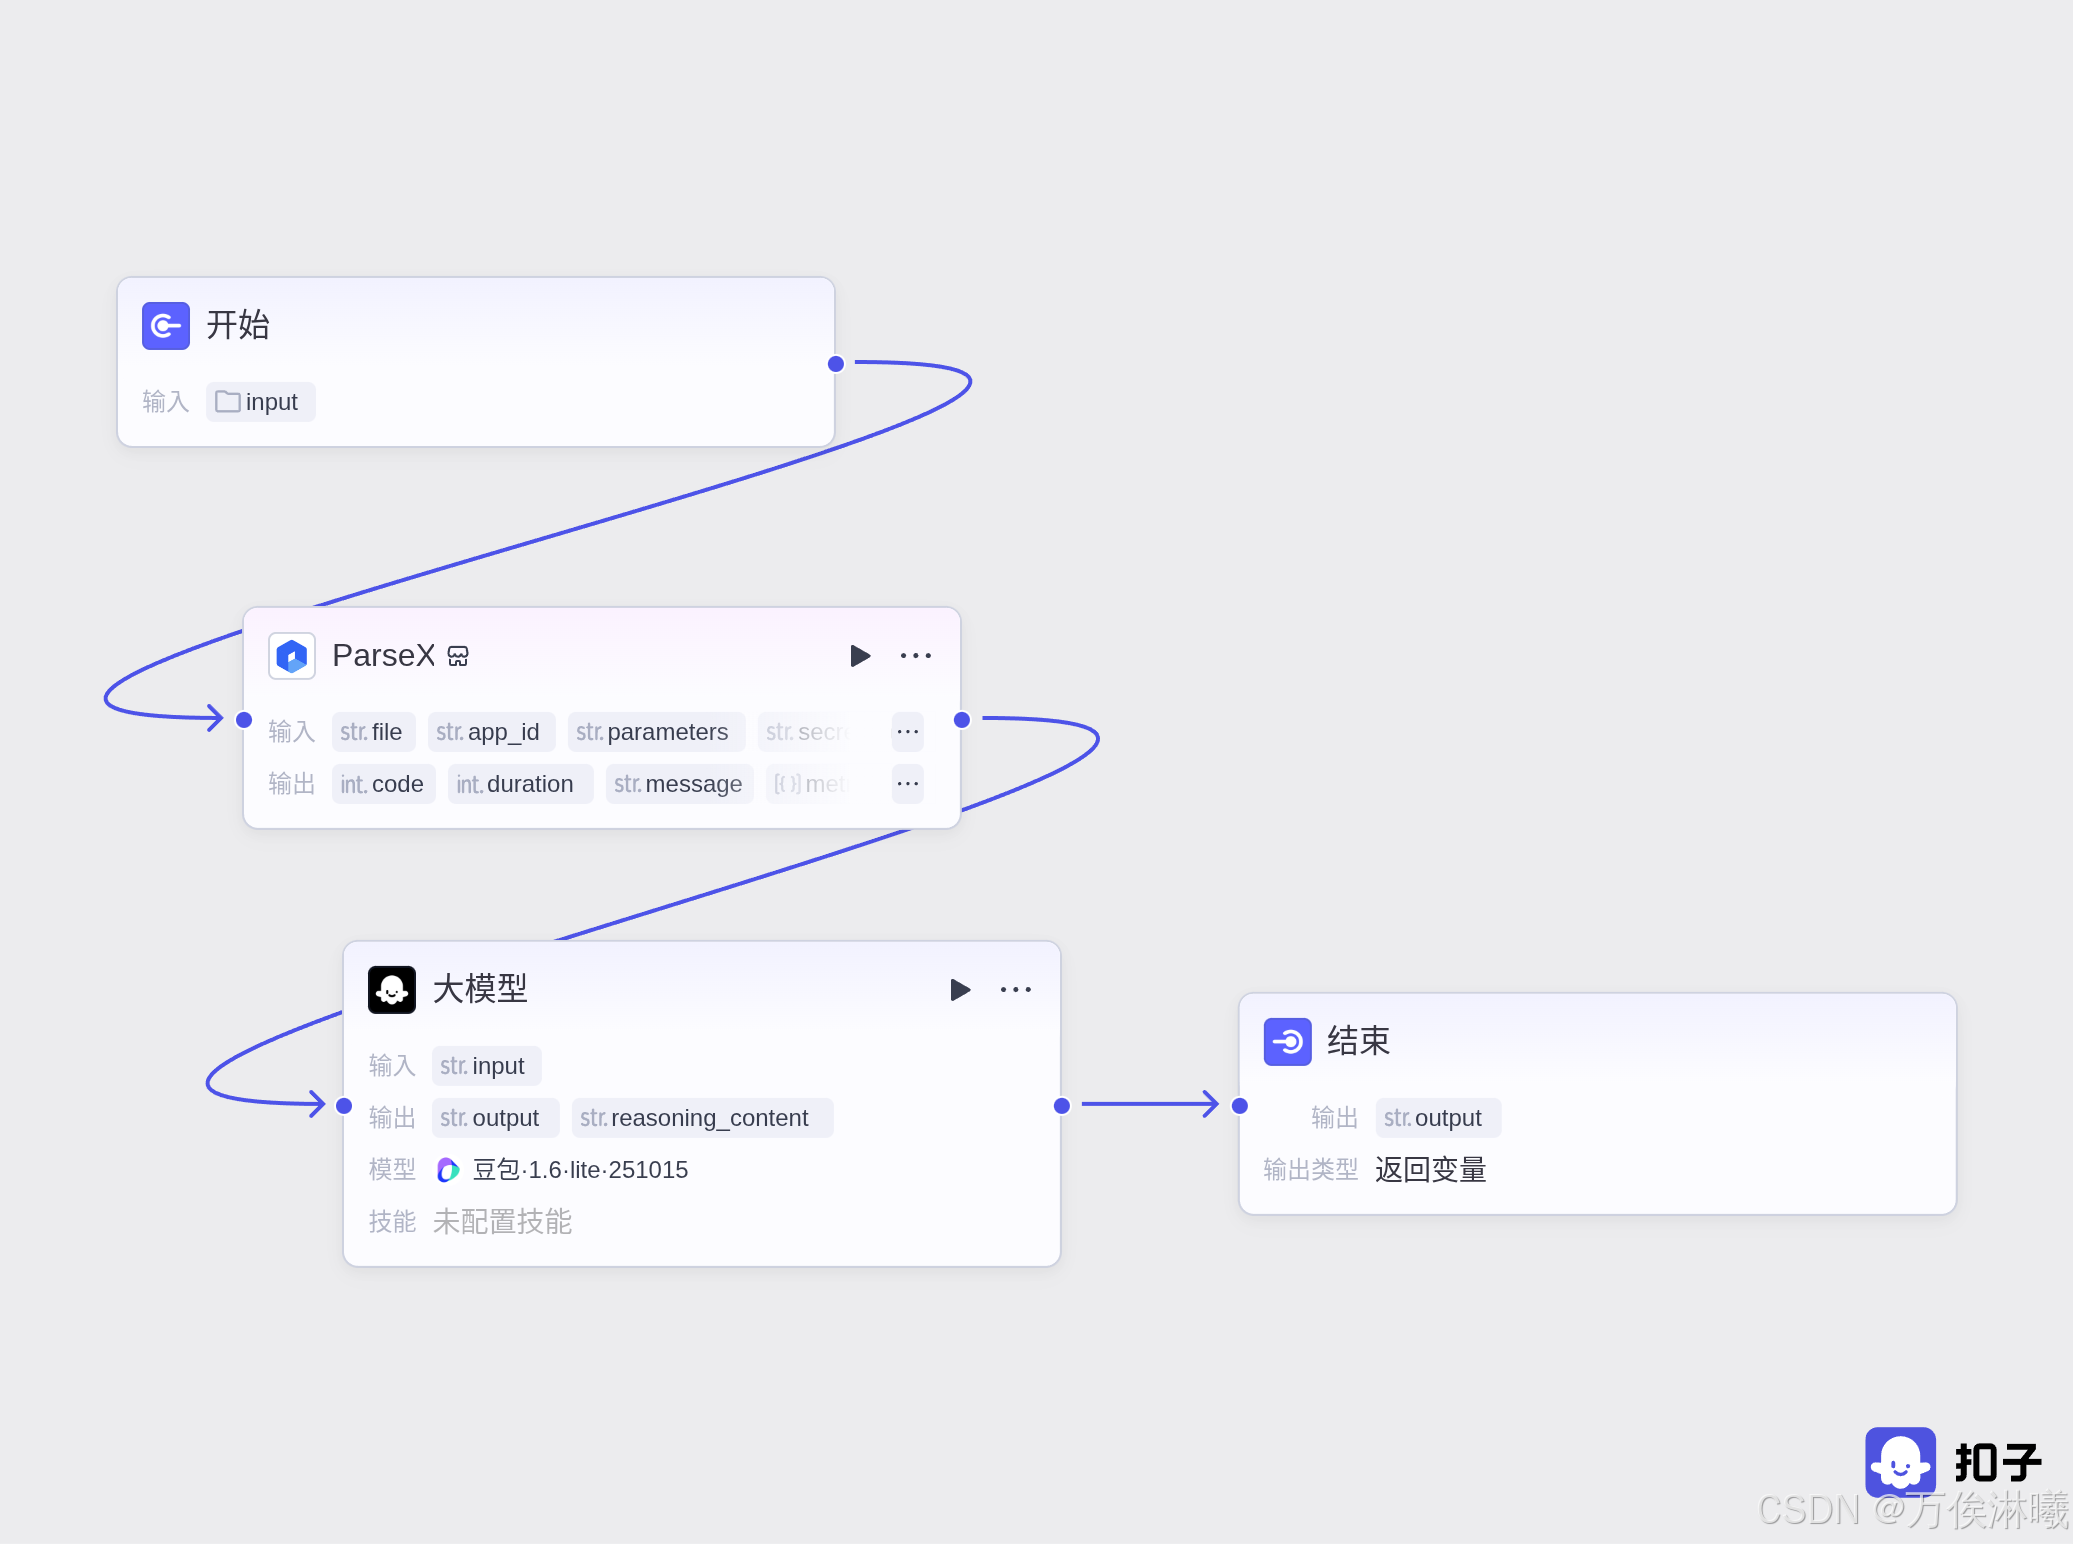The image size is (2073, 1544).
Task: Click the plugin store icon beside ParseX
Action: [x=458, y=656]
